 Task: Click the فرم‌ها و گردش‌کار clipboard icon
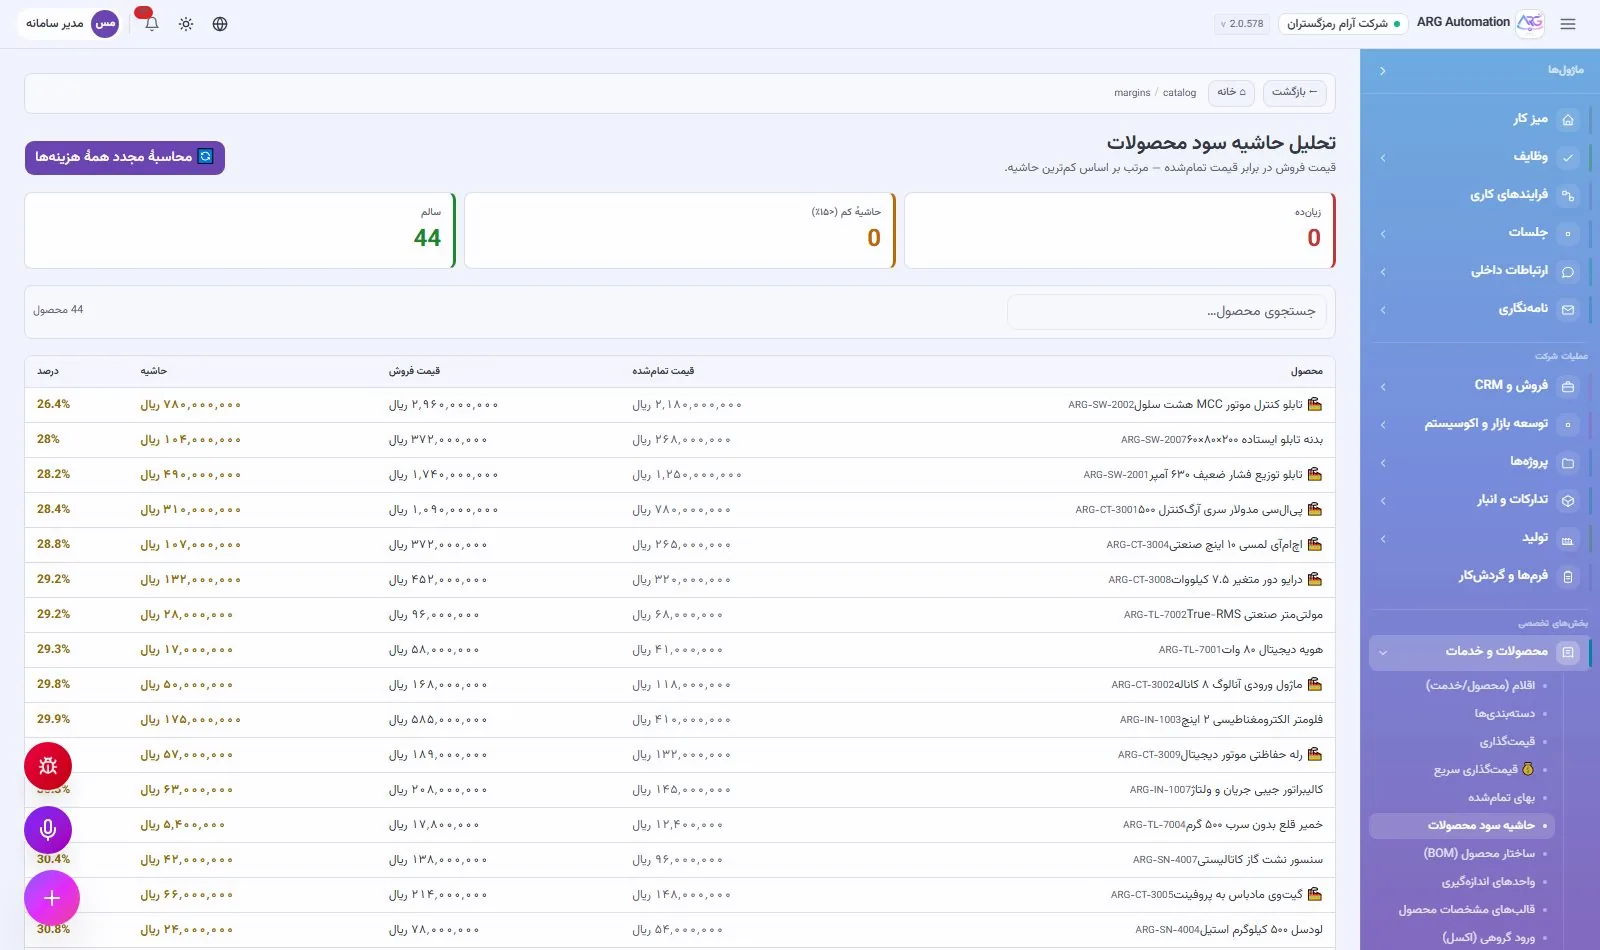tap(1568, 577)
